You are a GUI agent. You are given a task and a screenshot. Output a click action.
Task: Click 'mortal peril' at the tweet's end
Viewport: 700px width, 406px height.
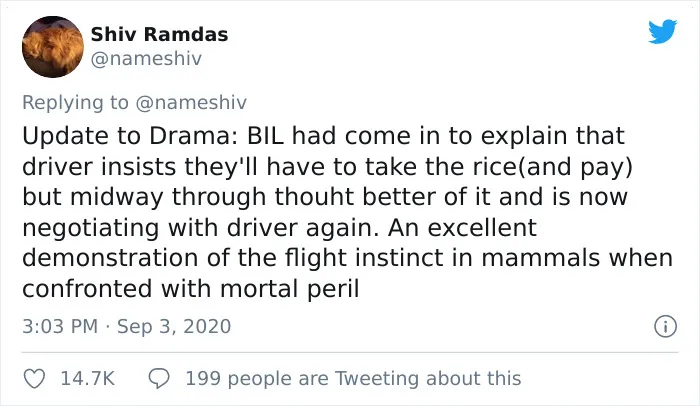pos(289,289)
